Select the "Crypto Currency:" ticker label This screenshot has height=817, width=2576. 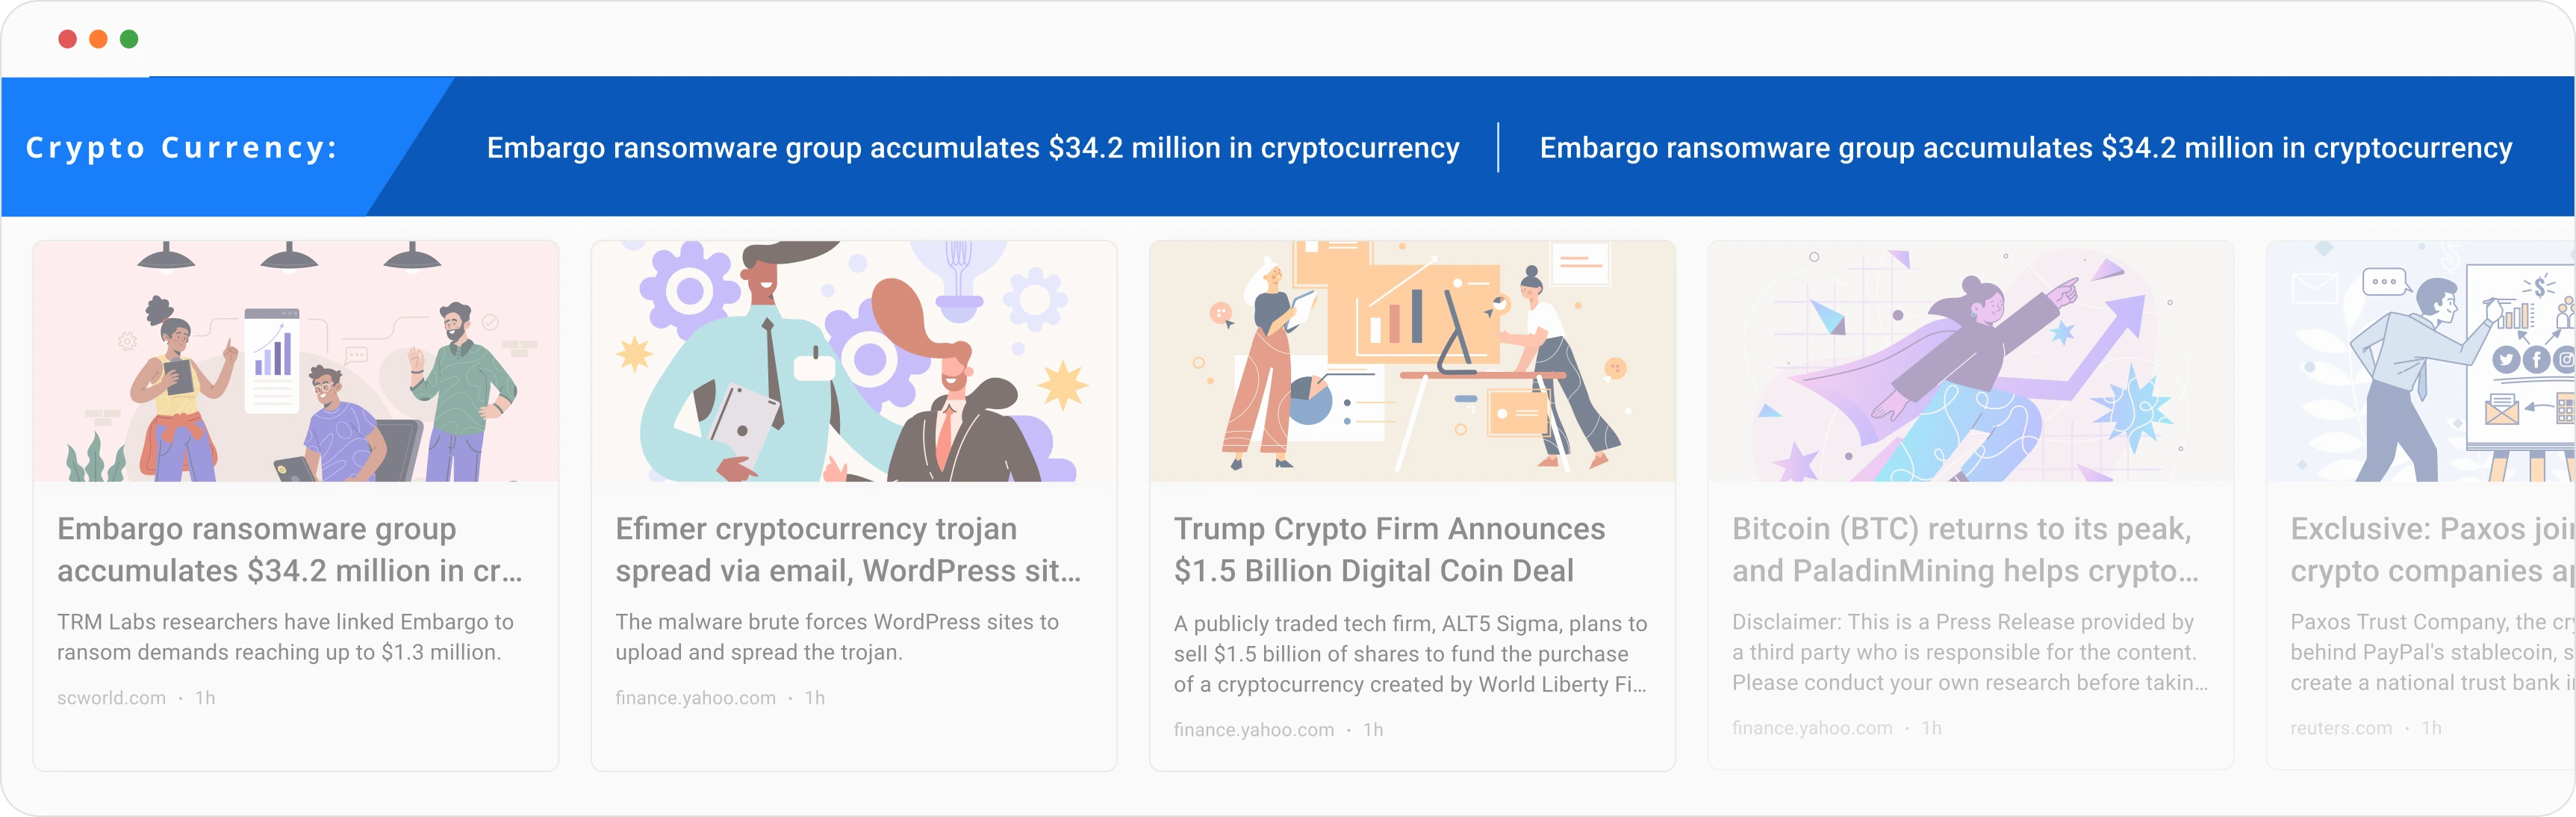(181, 148)
